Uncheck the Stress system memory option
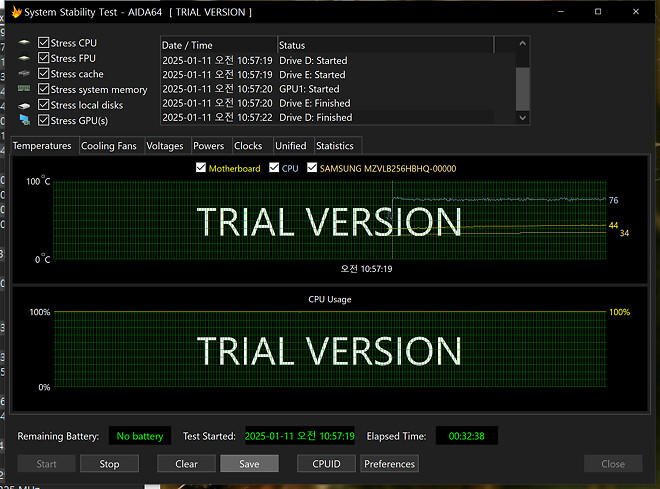Viewport: 660px width, 489px height. 43,90
